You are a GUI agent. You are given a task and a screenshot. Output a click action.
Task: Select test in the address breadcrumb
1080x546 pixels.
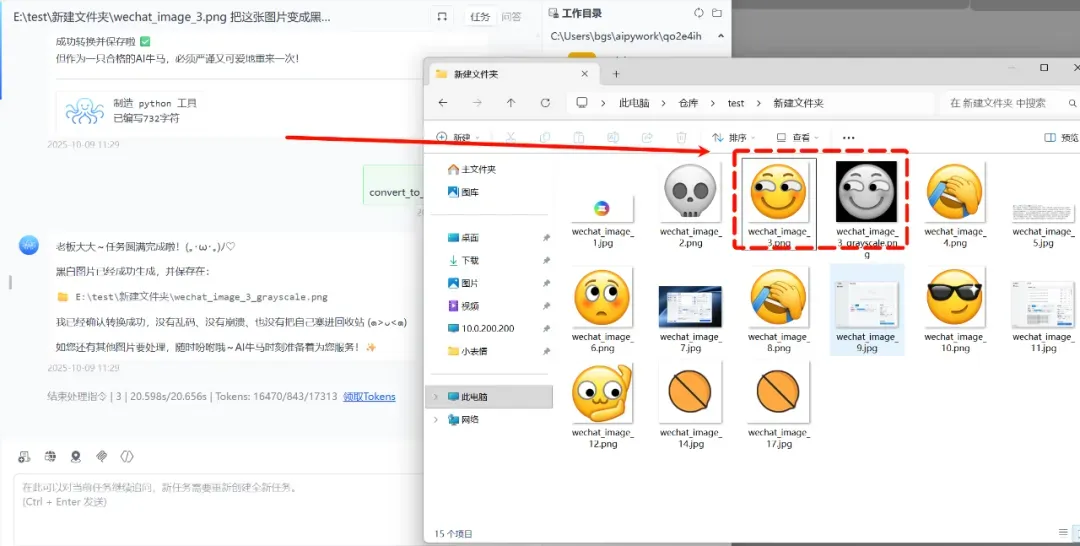[x=736, y=103]
